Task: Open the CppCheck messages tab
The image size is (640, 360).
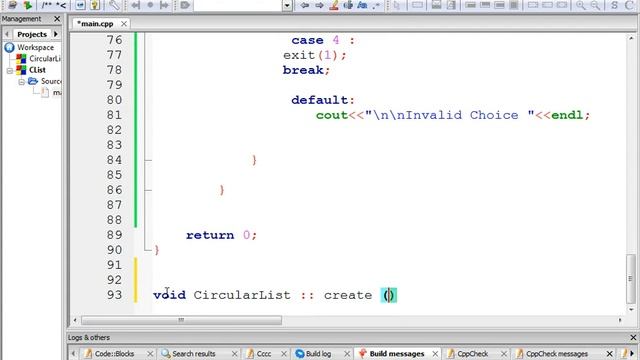Action: coord(557,354)
